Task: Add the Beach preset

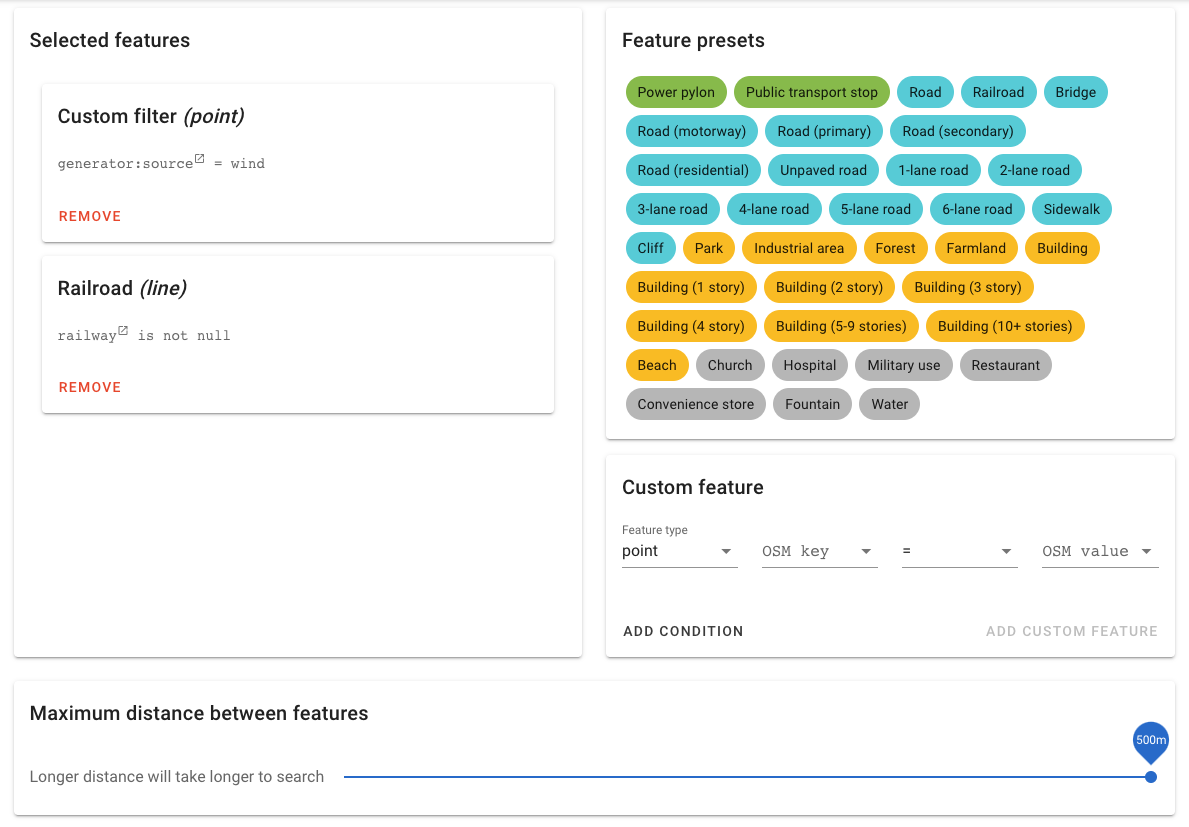Action: pos(657,365)
